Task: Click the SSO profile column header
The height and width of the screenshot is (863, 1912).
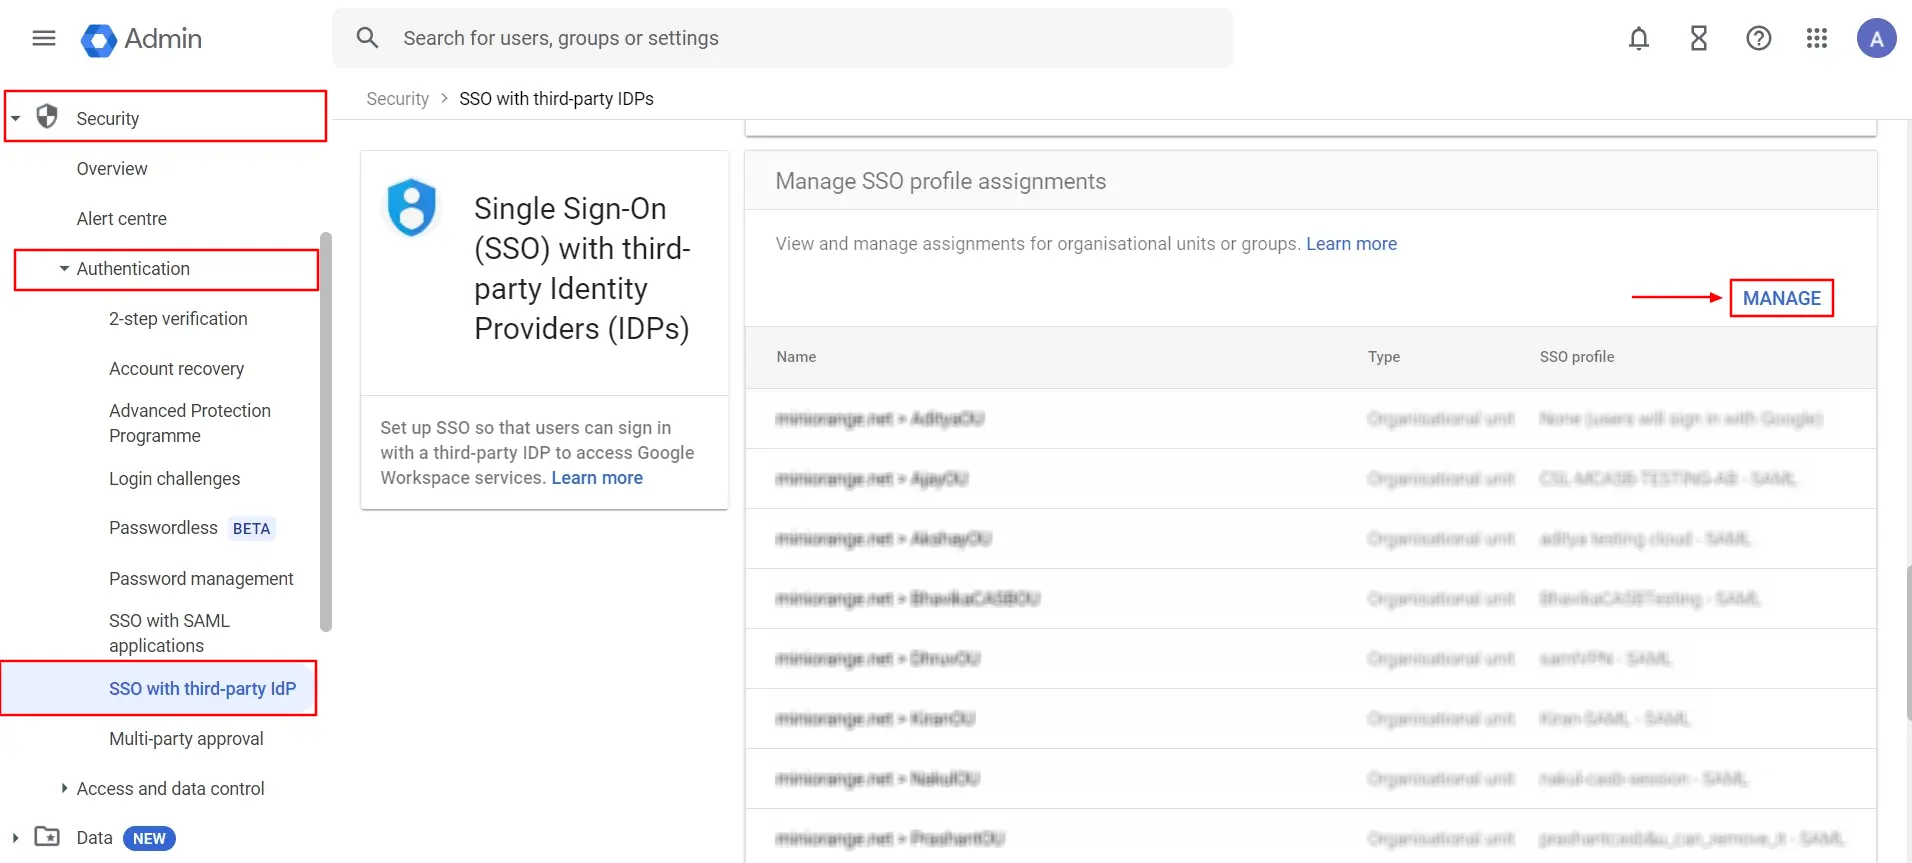Action: [x=1577, y=357]
